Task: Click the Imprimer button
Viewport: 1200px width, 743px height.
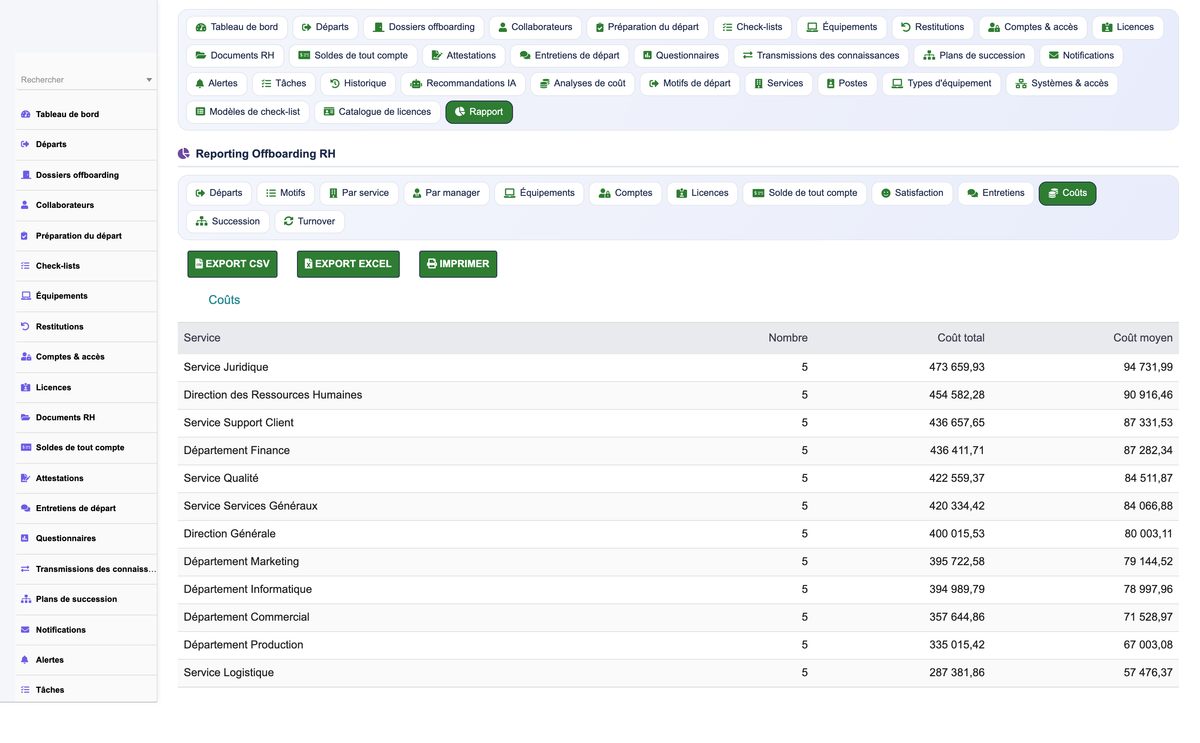Action: tap(458, 264)
